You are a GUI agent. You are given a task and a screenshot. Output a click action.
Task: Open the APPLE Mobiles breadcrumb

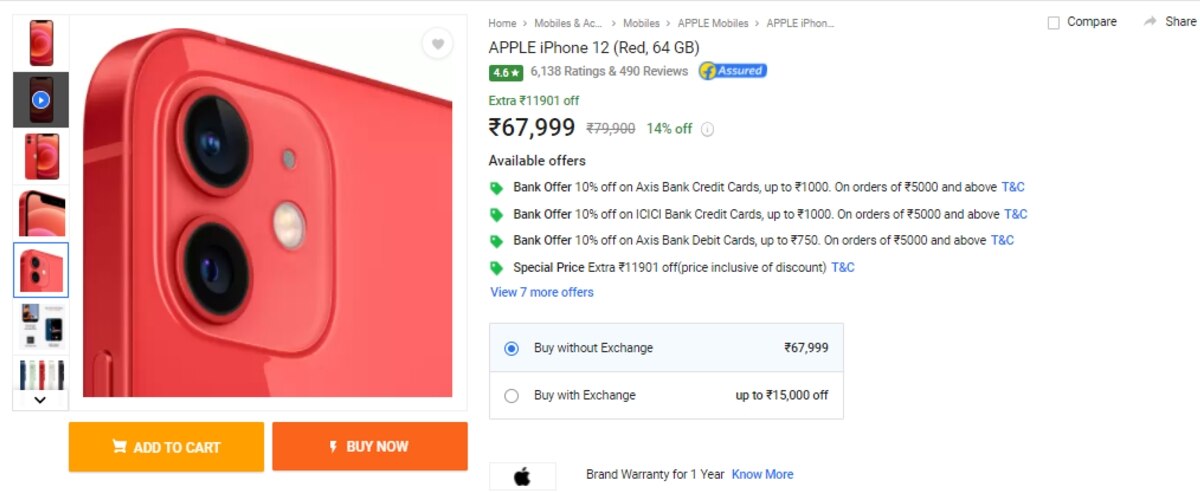714,23
